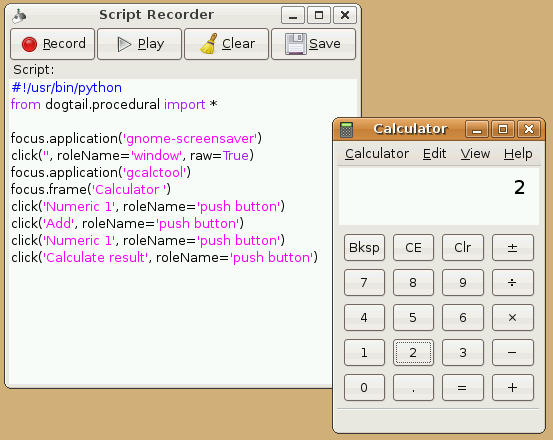Save the script with the floppy disk button

click(314, 44)
